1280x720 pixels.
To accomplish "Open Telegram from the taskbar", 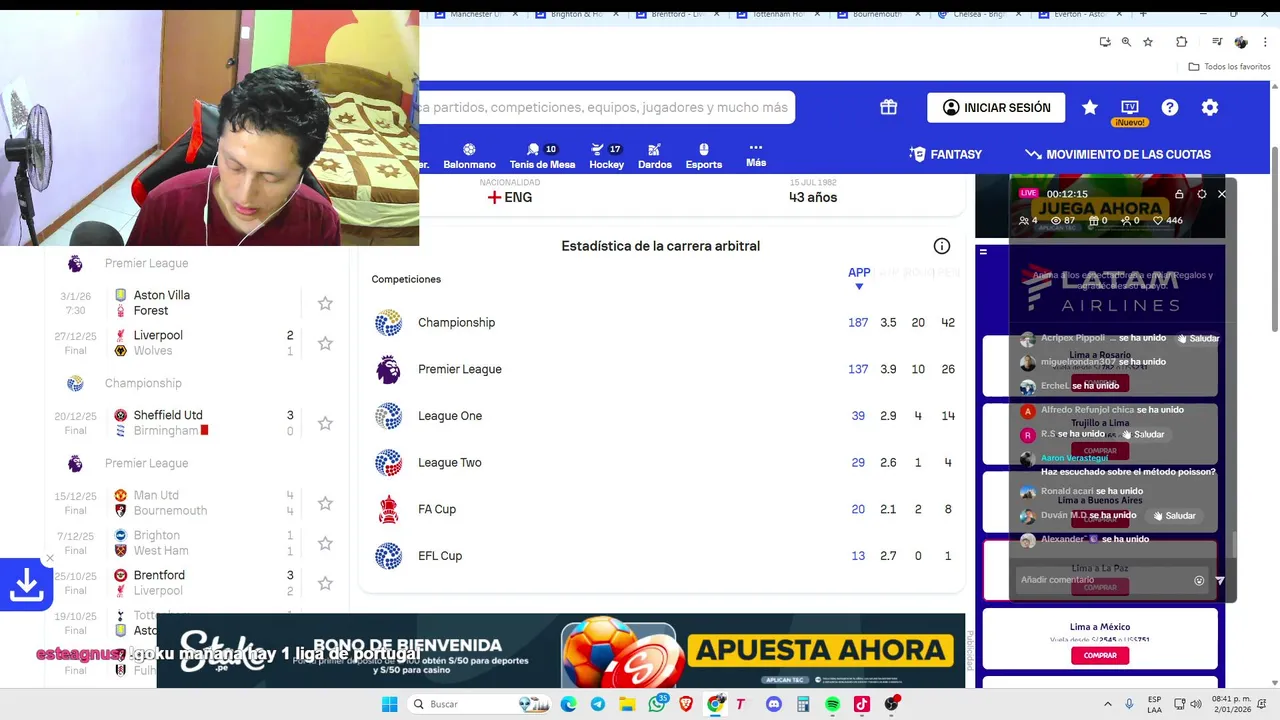I will tap(598, 704).
